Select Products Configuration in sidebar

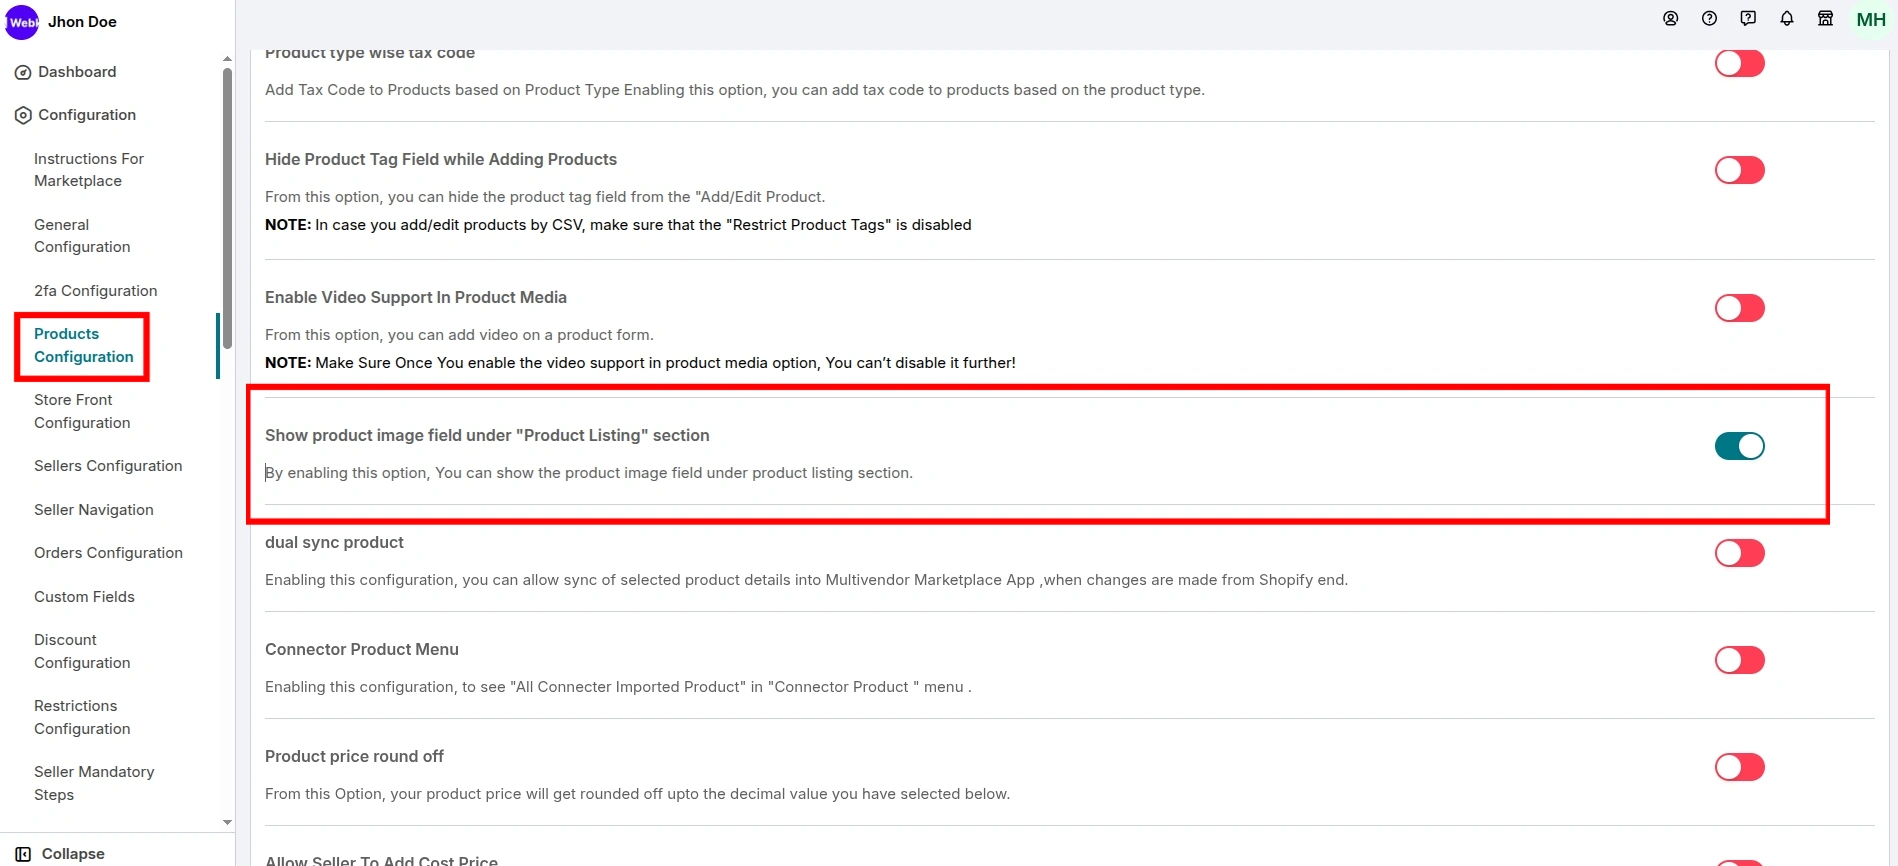83,346
